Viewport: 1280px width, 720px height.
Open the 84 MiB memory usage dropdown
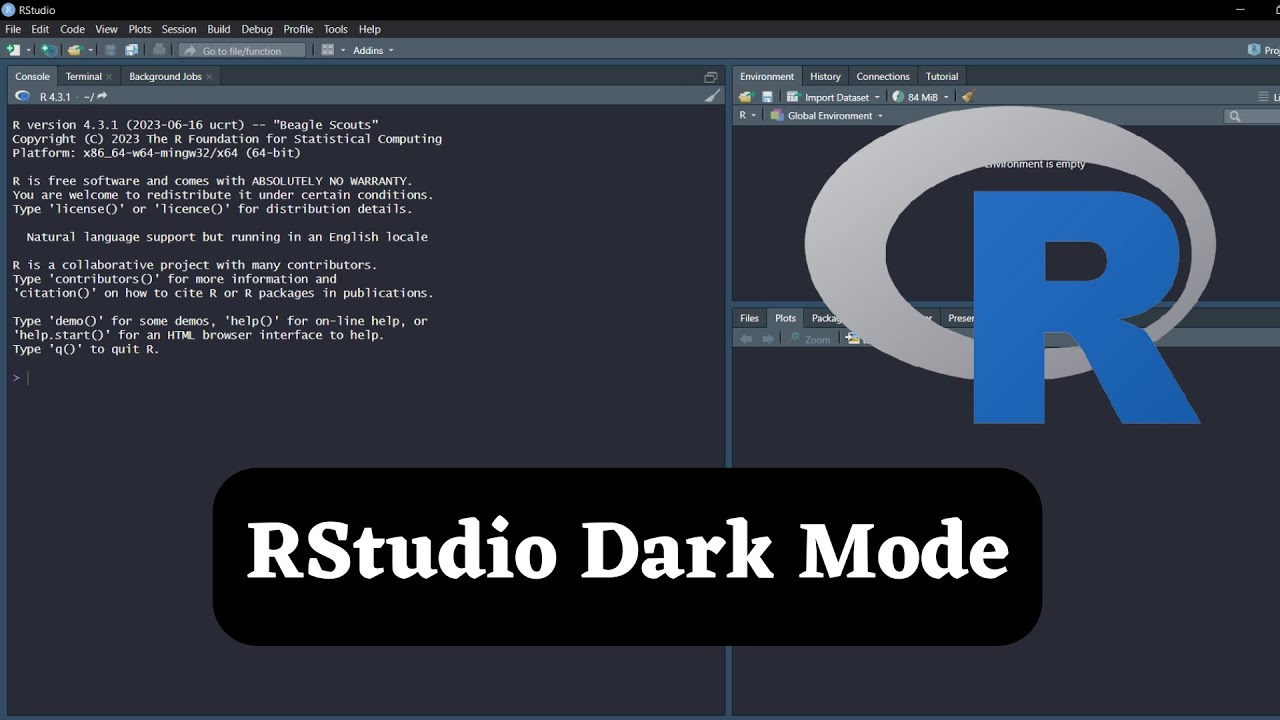[x=921, y=97]
